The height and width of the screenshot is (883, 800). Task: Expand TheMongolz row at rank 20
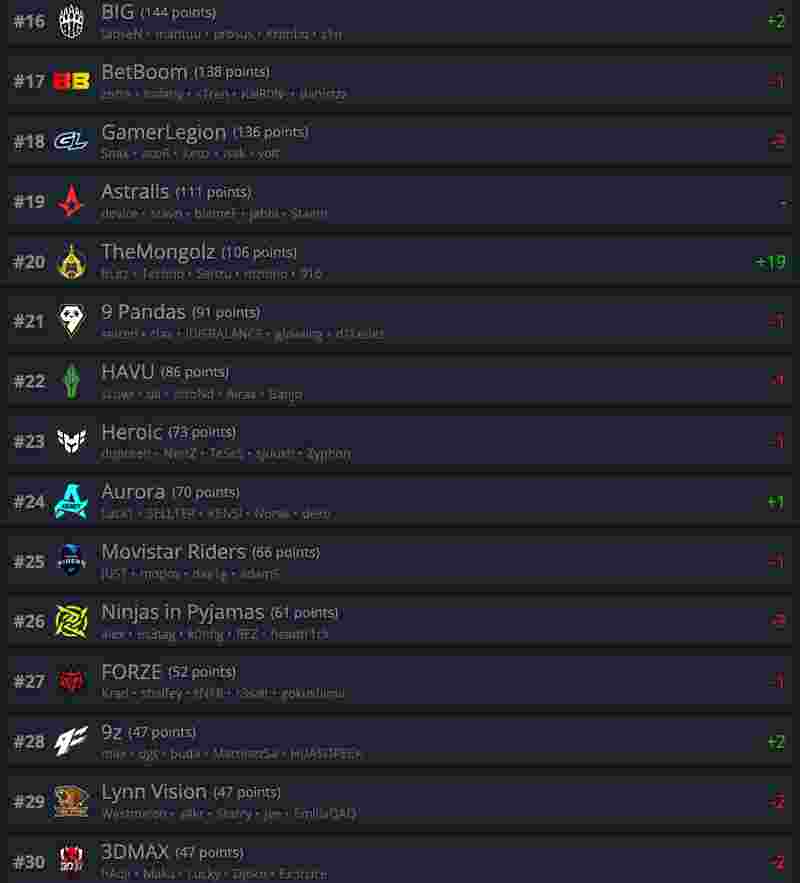click(400, 261)
